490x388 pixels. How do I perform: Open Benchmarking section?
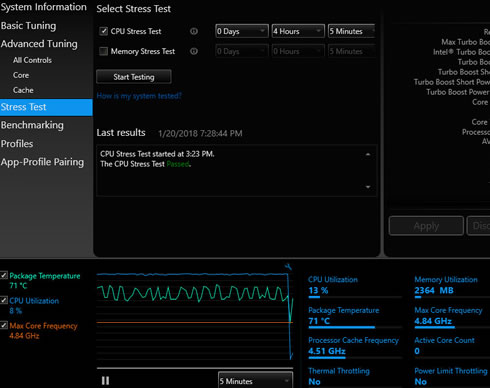[x=32, y=125]
